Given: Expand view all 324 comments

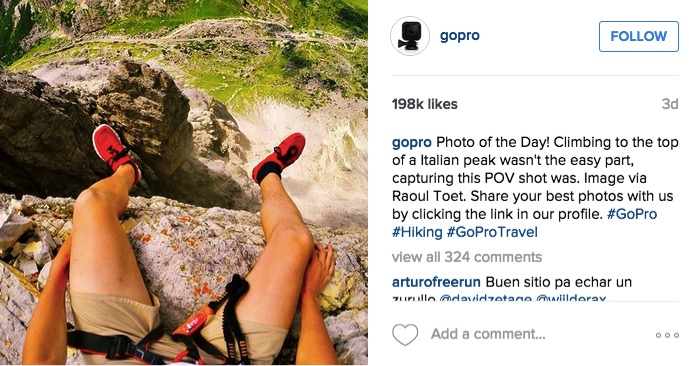Looking at the screenshot, I should 467,257.
